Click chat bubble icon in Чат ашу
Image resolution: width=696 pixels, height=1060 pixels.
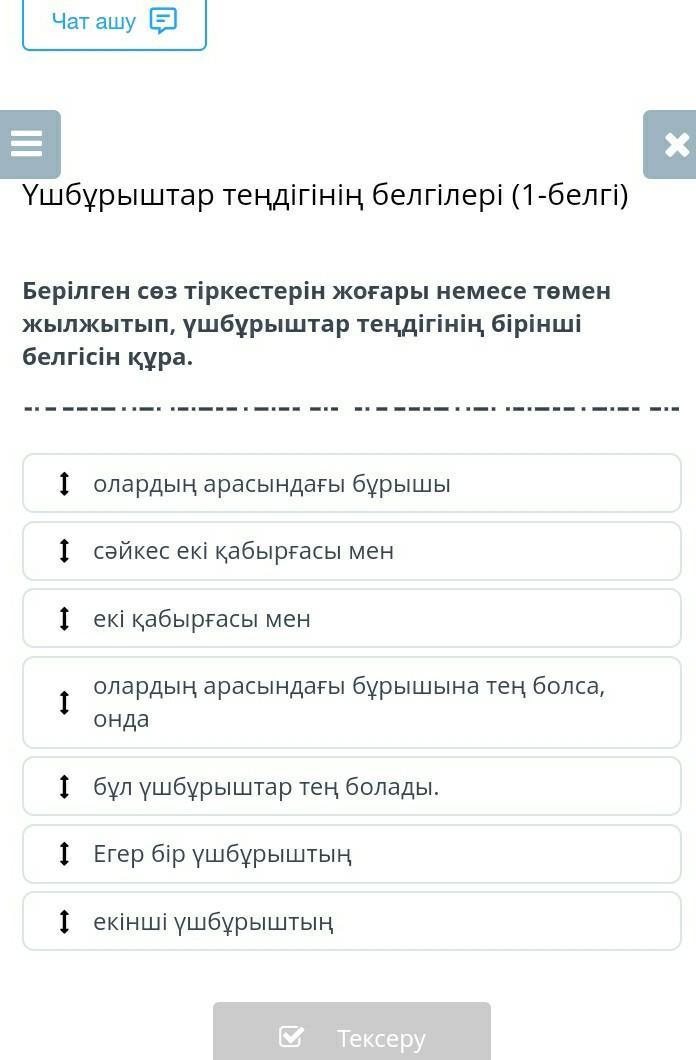[x=163, y=21]
